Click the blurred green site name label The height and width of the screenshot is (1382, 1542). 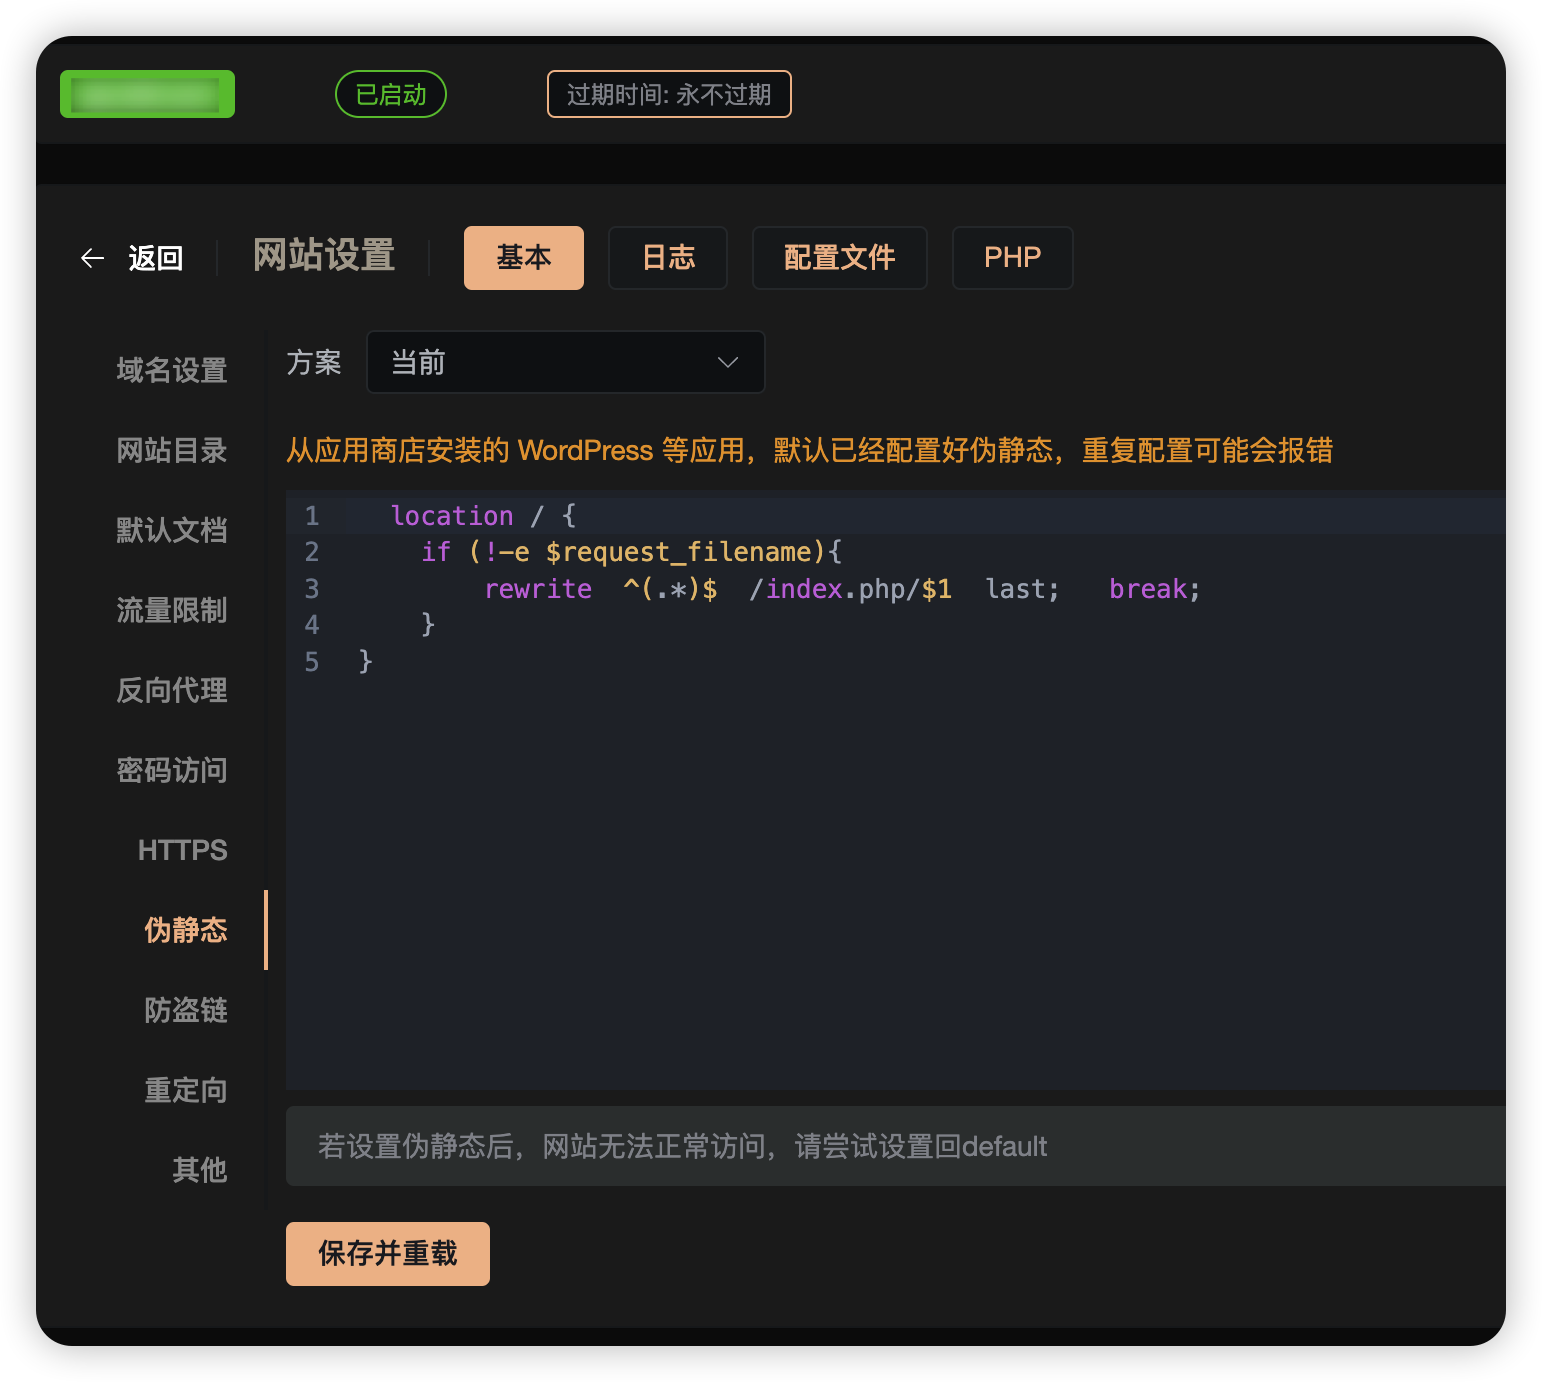click(x=147, y=94)
